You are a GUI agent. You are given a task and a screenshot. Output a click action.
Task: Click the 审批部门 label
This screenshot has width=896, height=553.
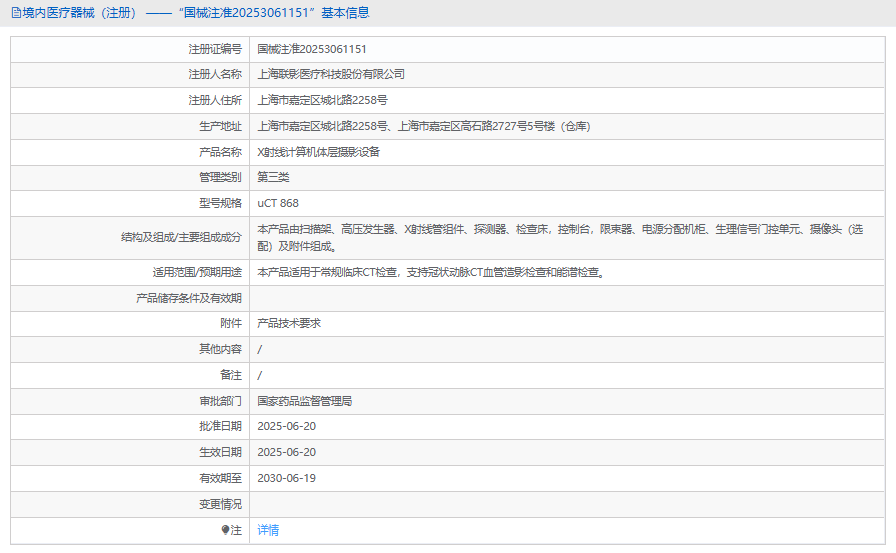tap(221, 401)
